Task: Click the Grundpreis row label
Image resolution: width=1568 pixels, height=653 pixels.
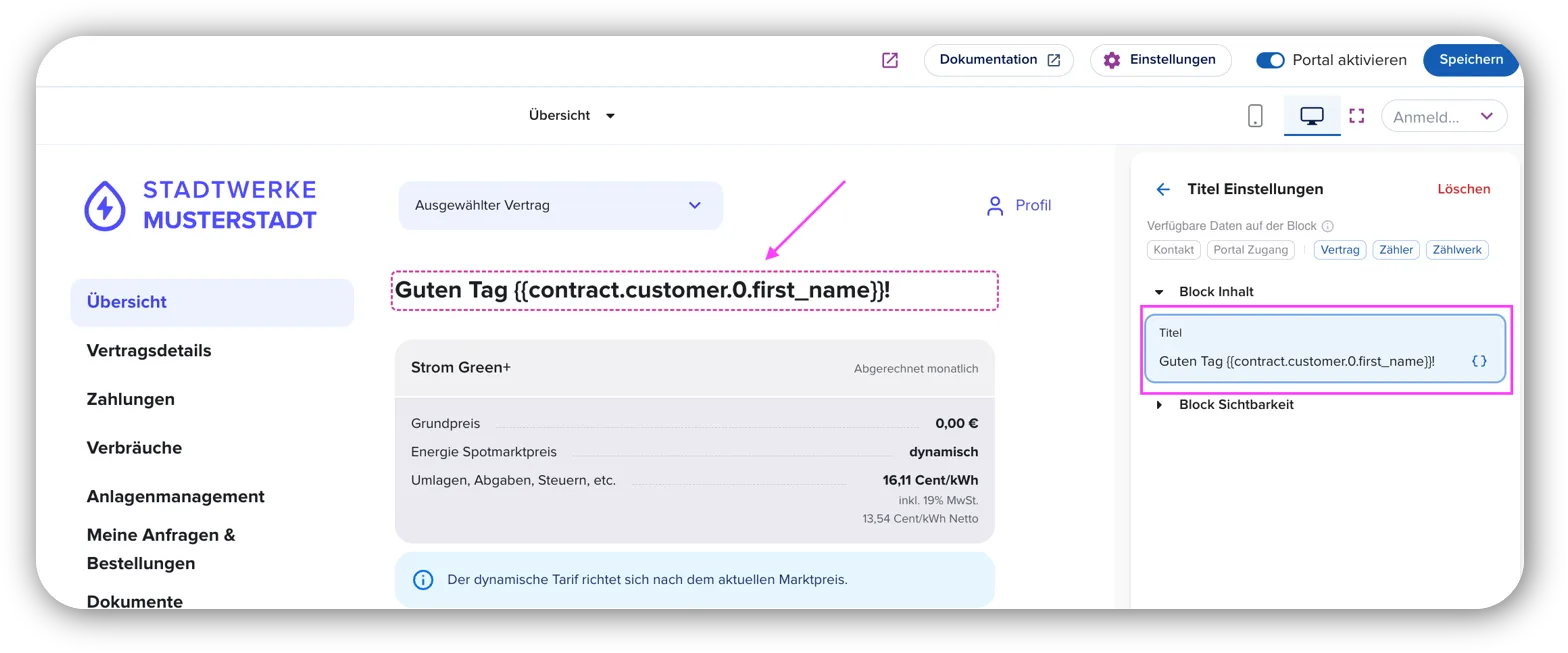Action: click(x=445, y=424)
